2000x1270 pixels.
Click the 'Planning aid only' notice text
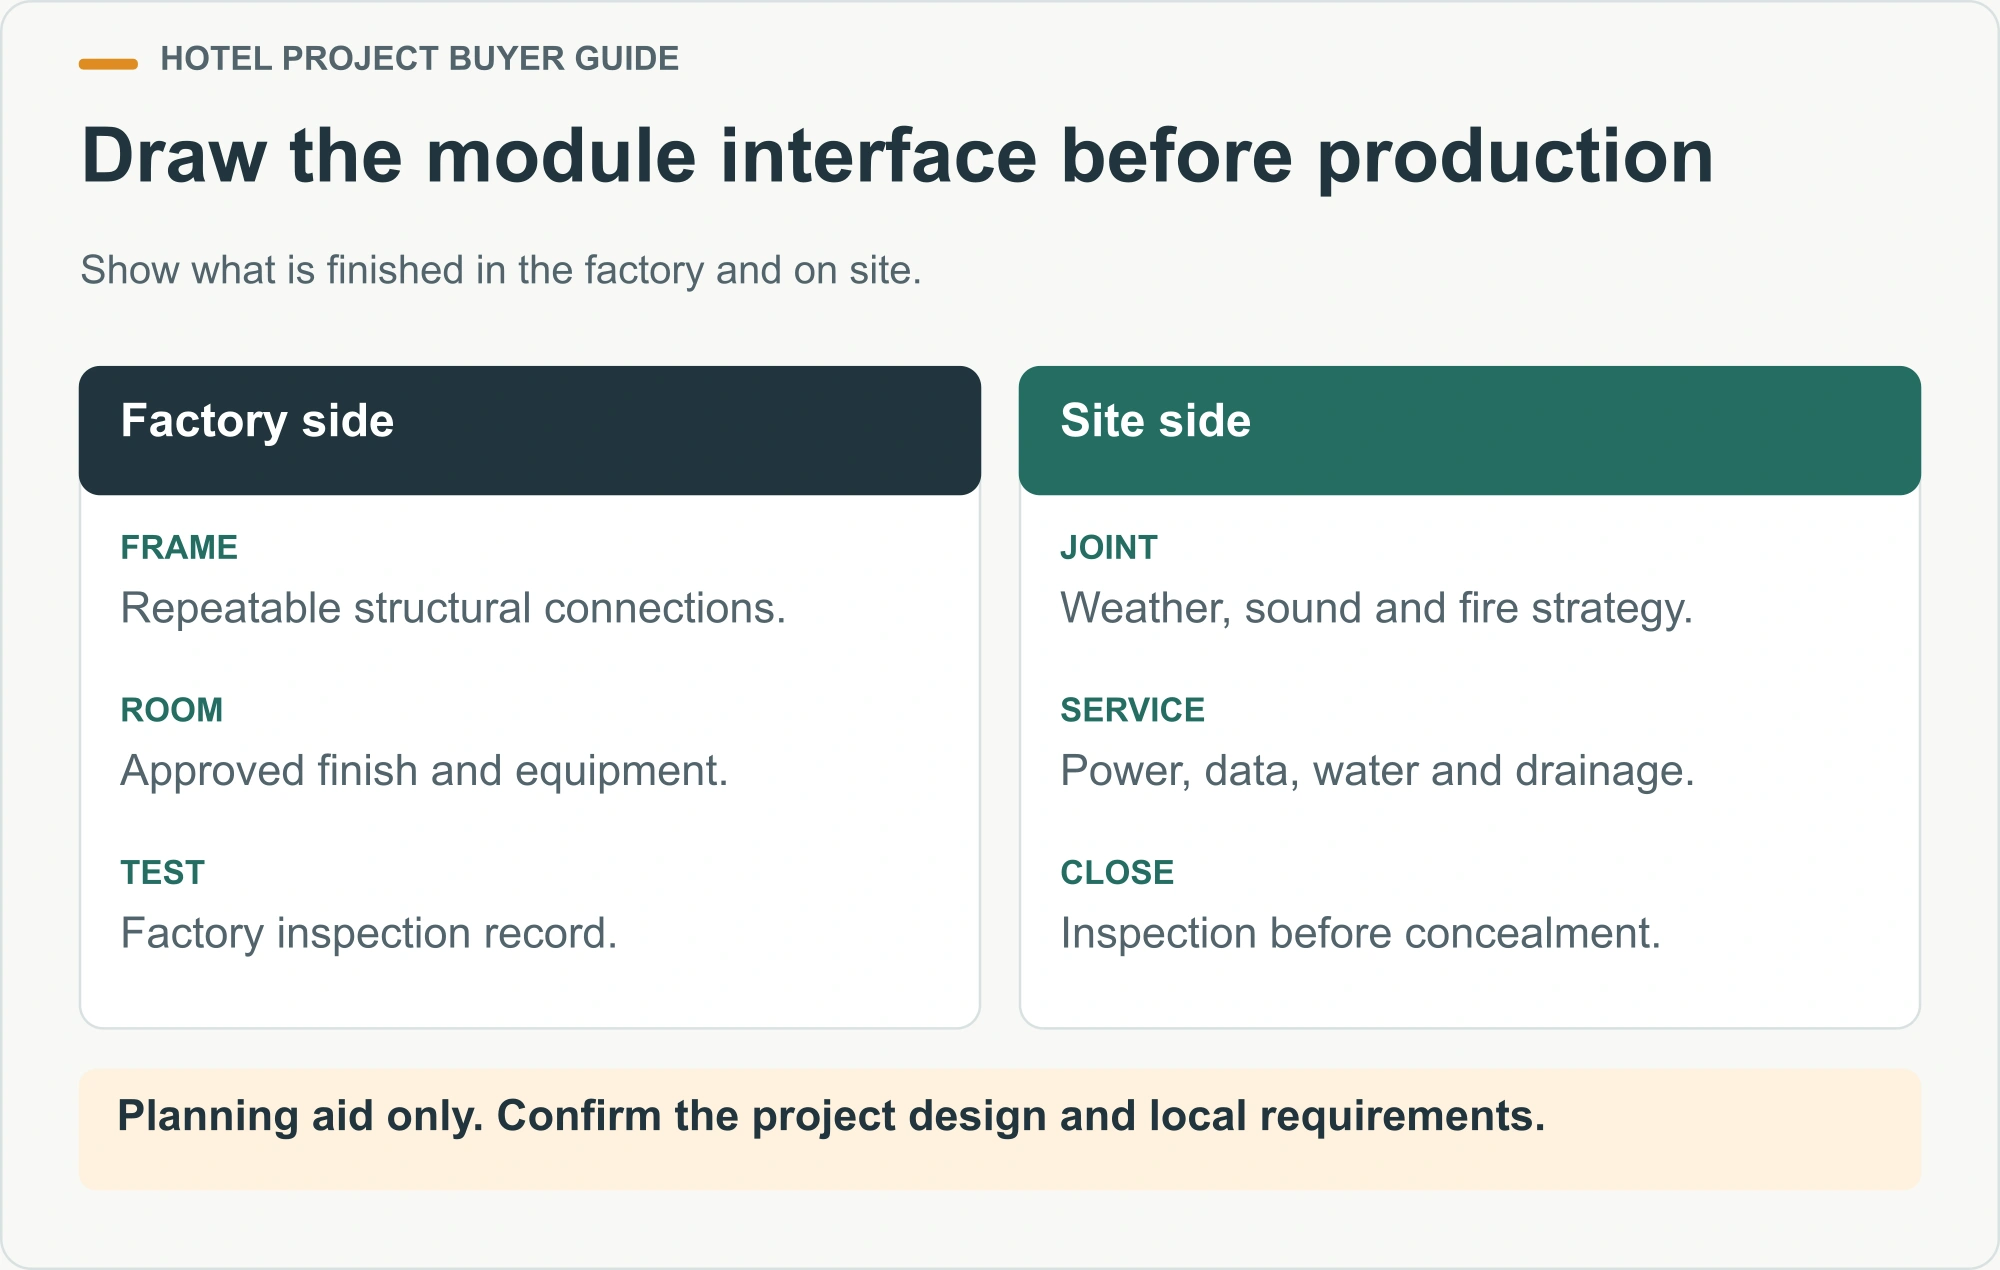(x=831, y=1116)
